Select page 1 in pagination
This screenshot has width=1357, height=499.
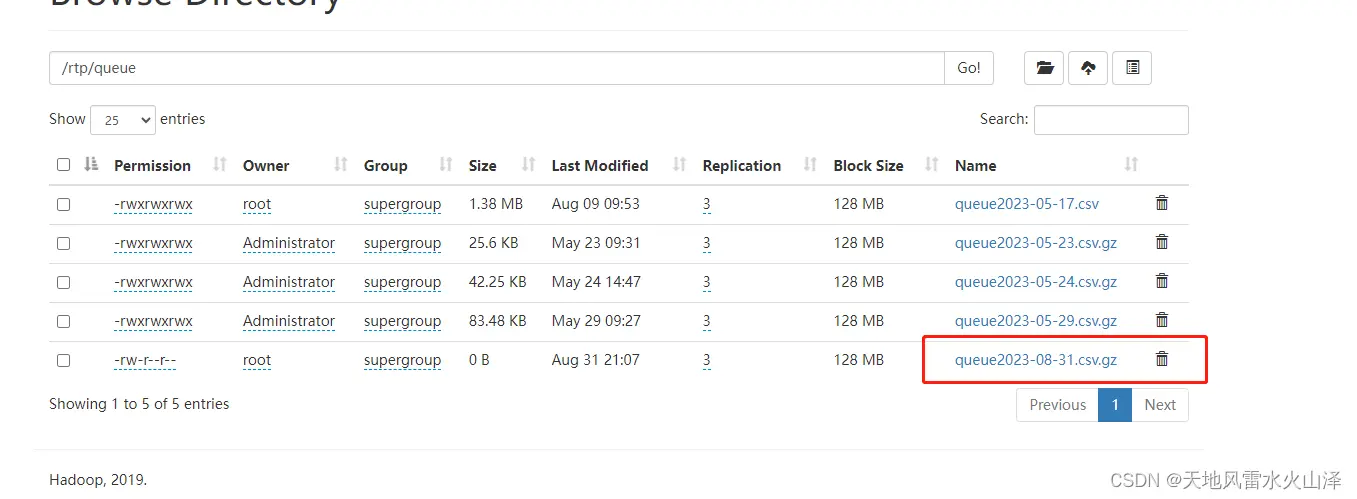[1115, 405]
